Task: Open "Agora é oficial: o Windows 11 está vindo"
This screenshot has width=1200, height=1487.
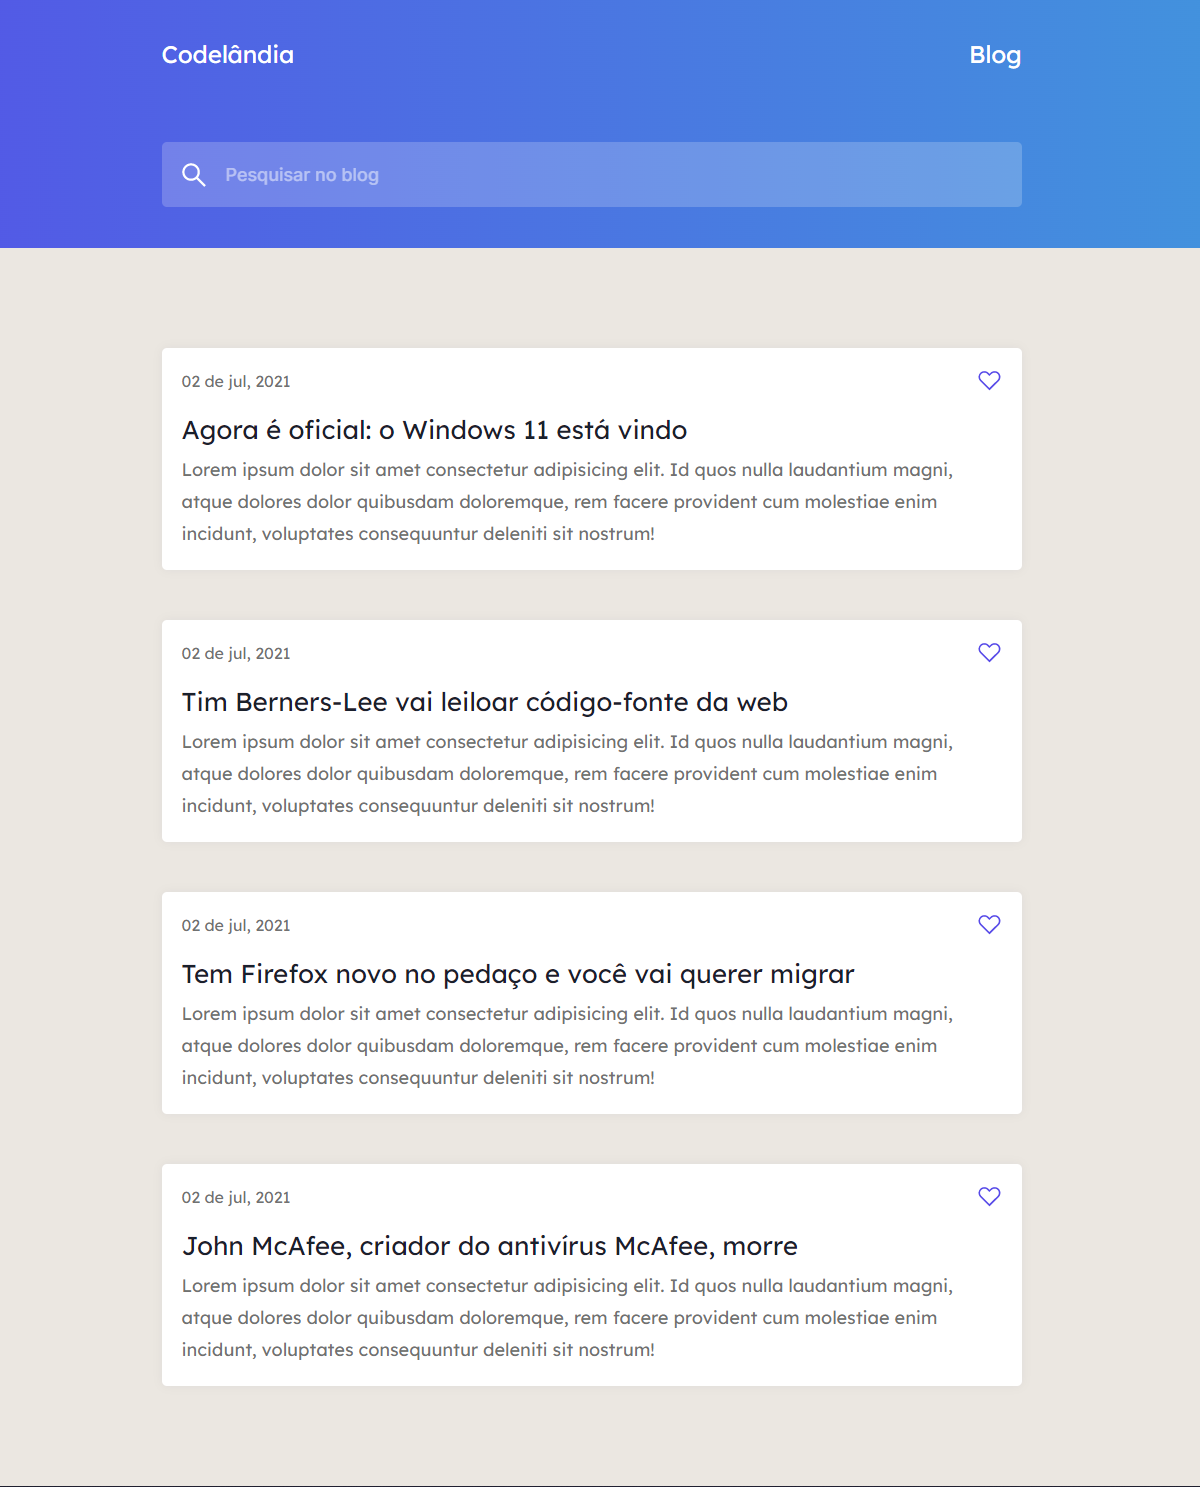Action: click(x=434, y=430)
